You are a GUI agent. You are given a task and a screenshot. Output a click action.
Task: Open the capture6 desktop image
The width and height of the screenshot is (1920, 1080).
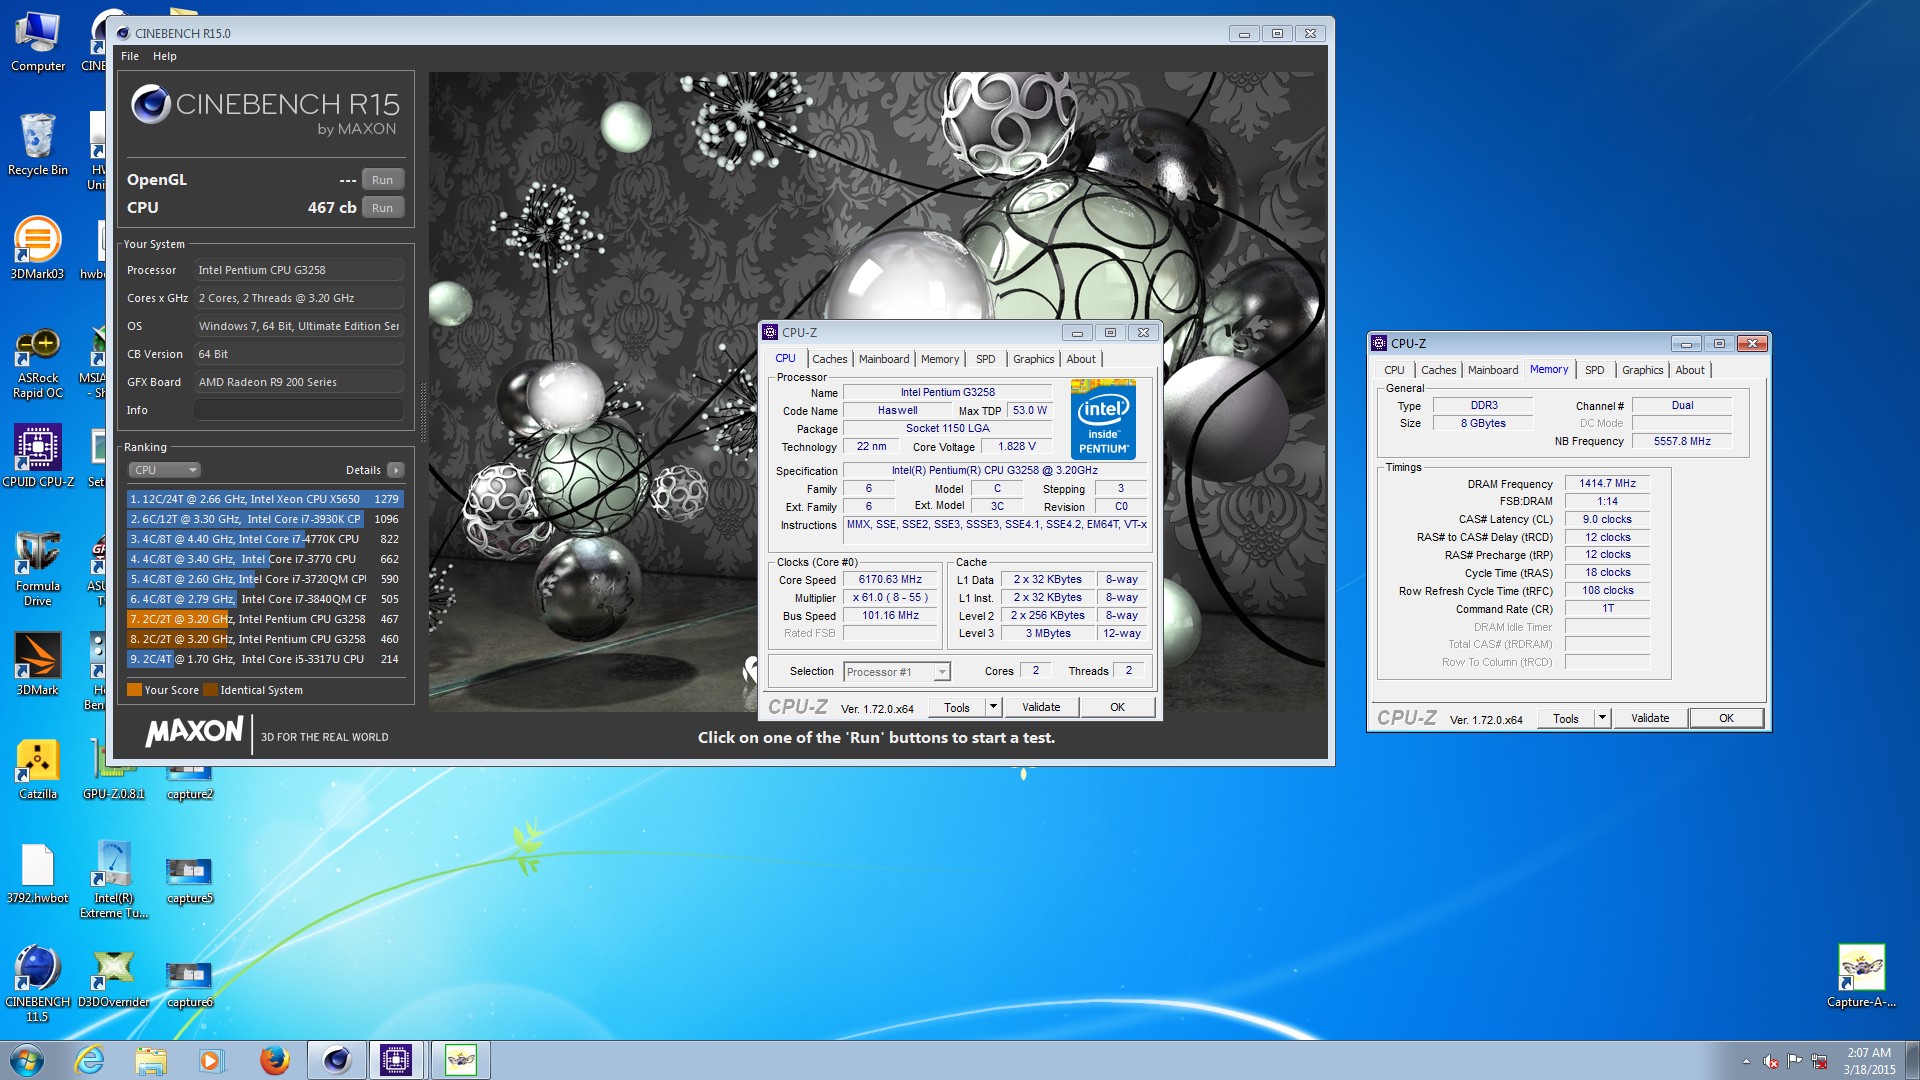pyautogui.click(x=190, y=984)
